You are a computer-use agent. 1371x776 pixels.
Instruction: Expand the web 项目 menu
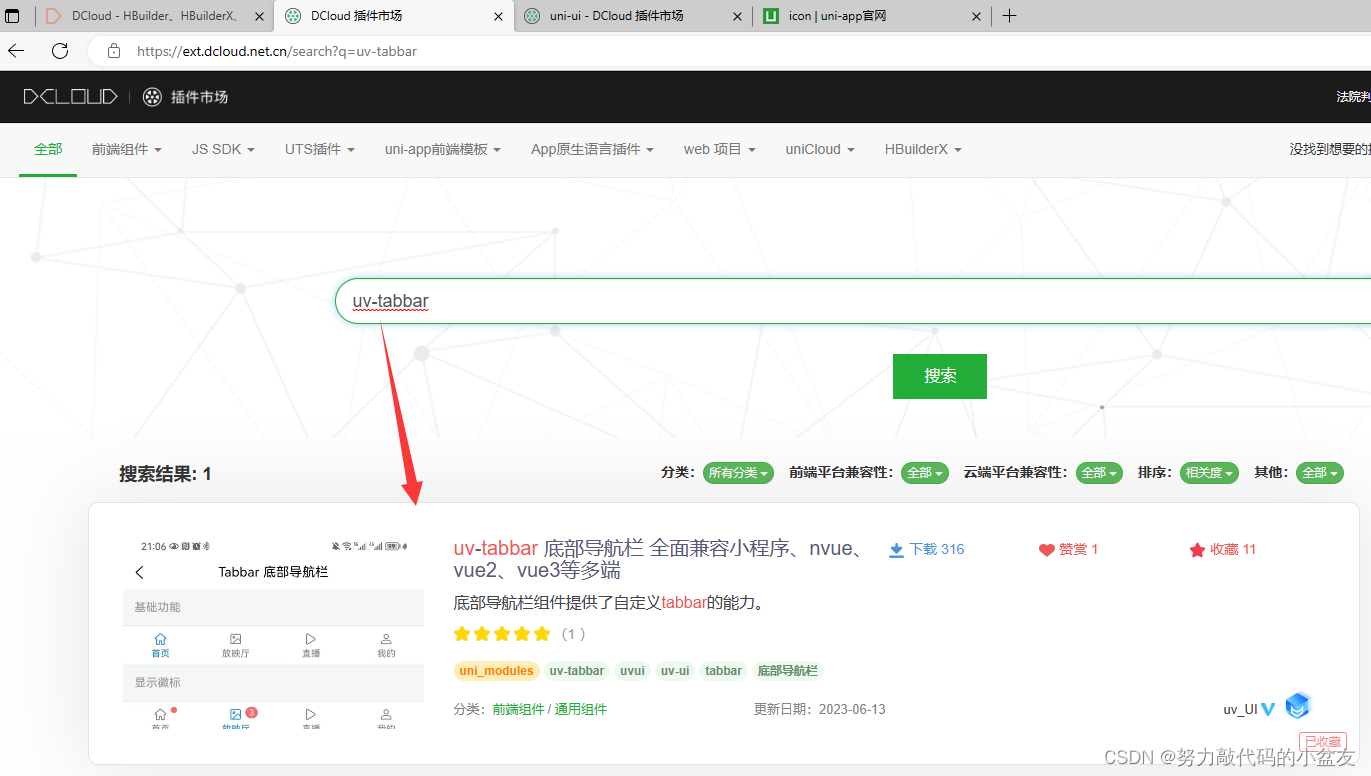720,149
